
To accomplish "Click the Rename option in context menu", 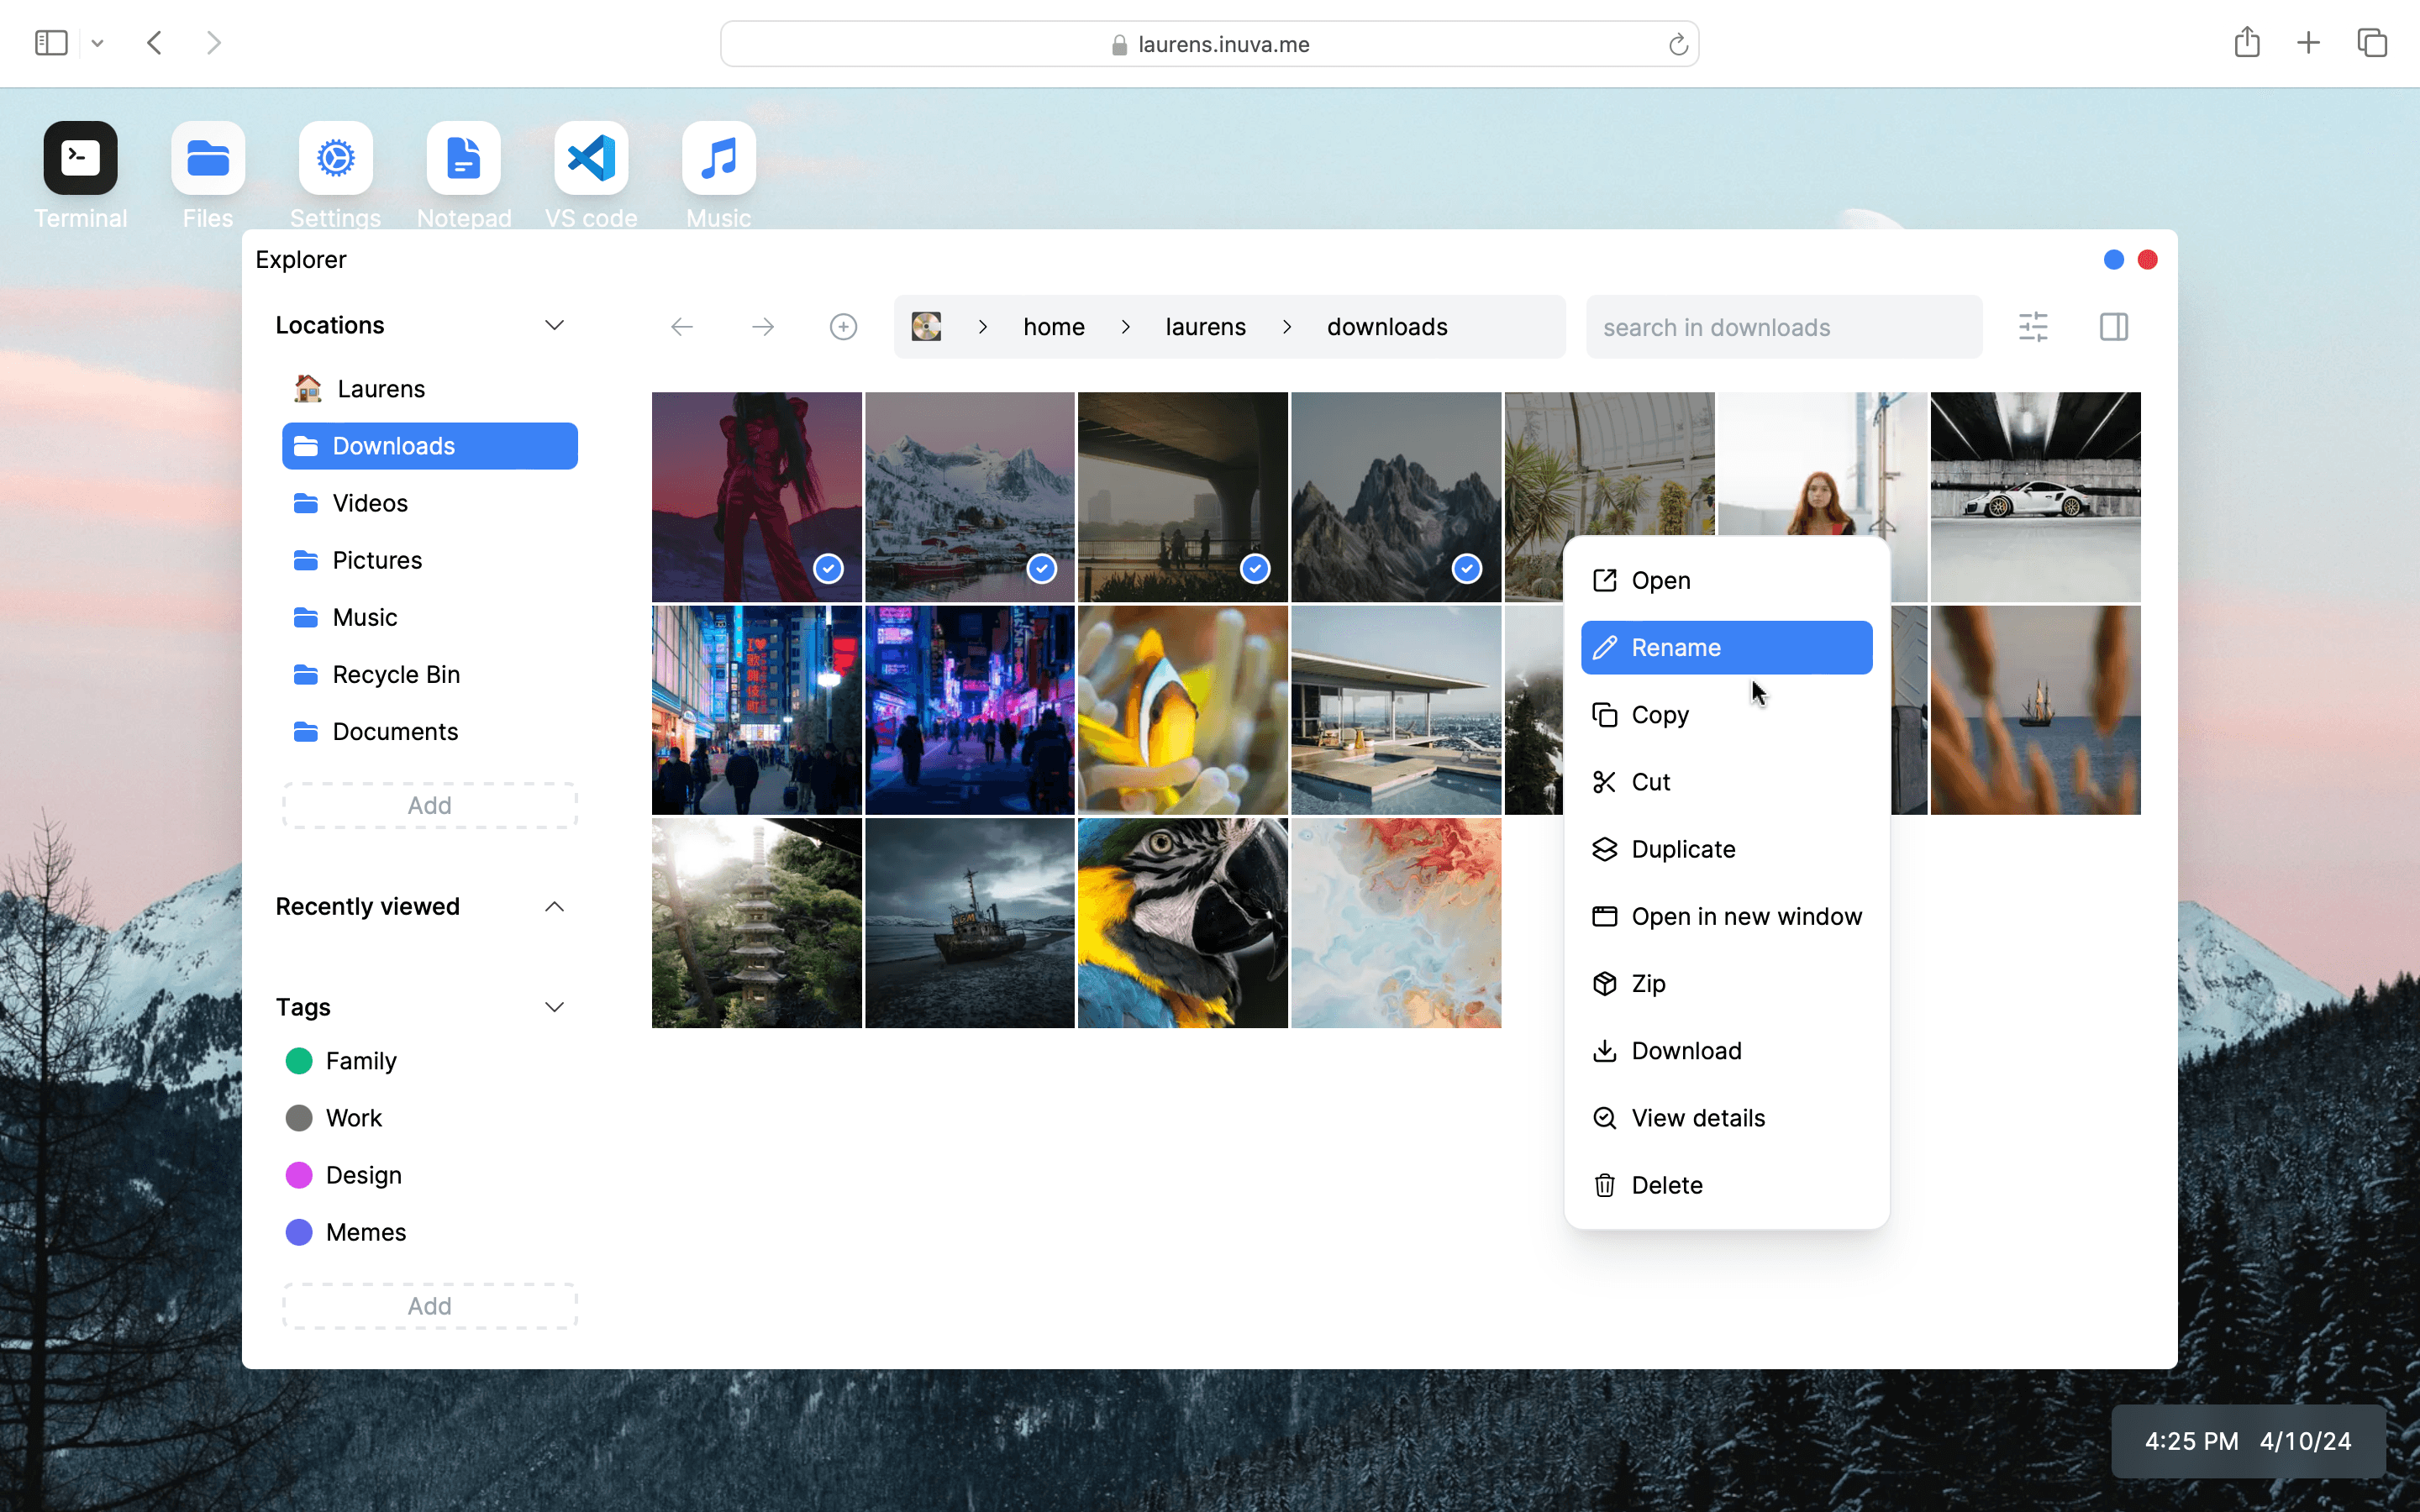I will (x=1728, y=646).
